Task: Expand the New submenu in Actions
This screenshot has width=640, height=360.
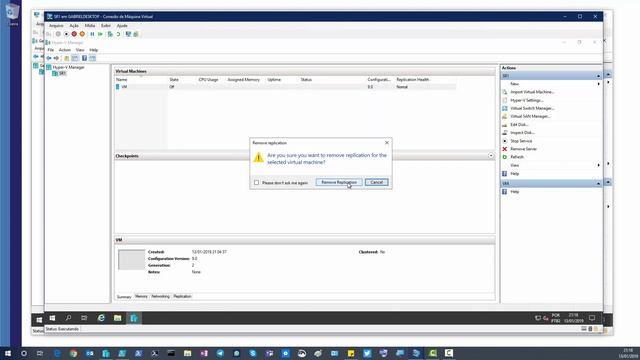Action: (x=550, y=84)
